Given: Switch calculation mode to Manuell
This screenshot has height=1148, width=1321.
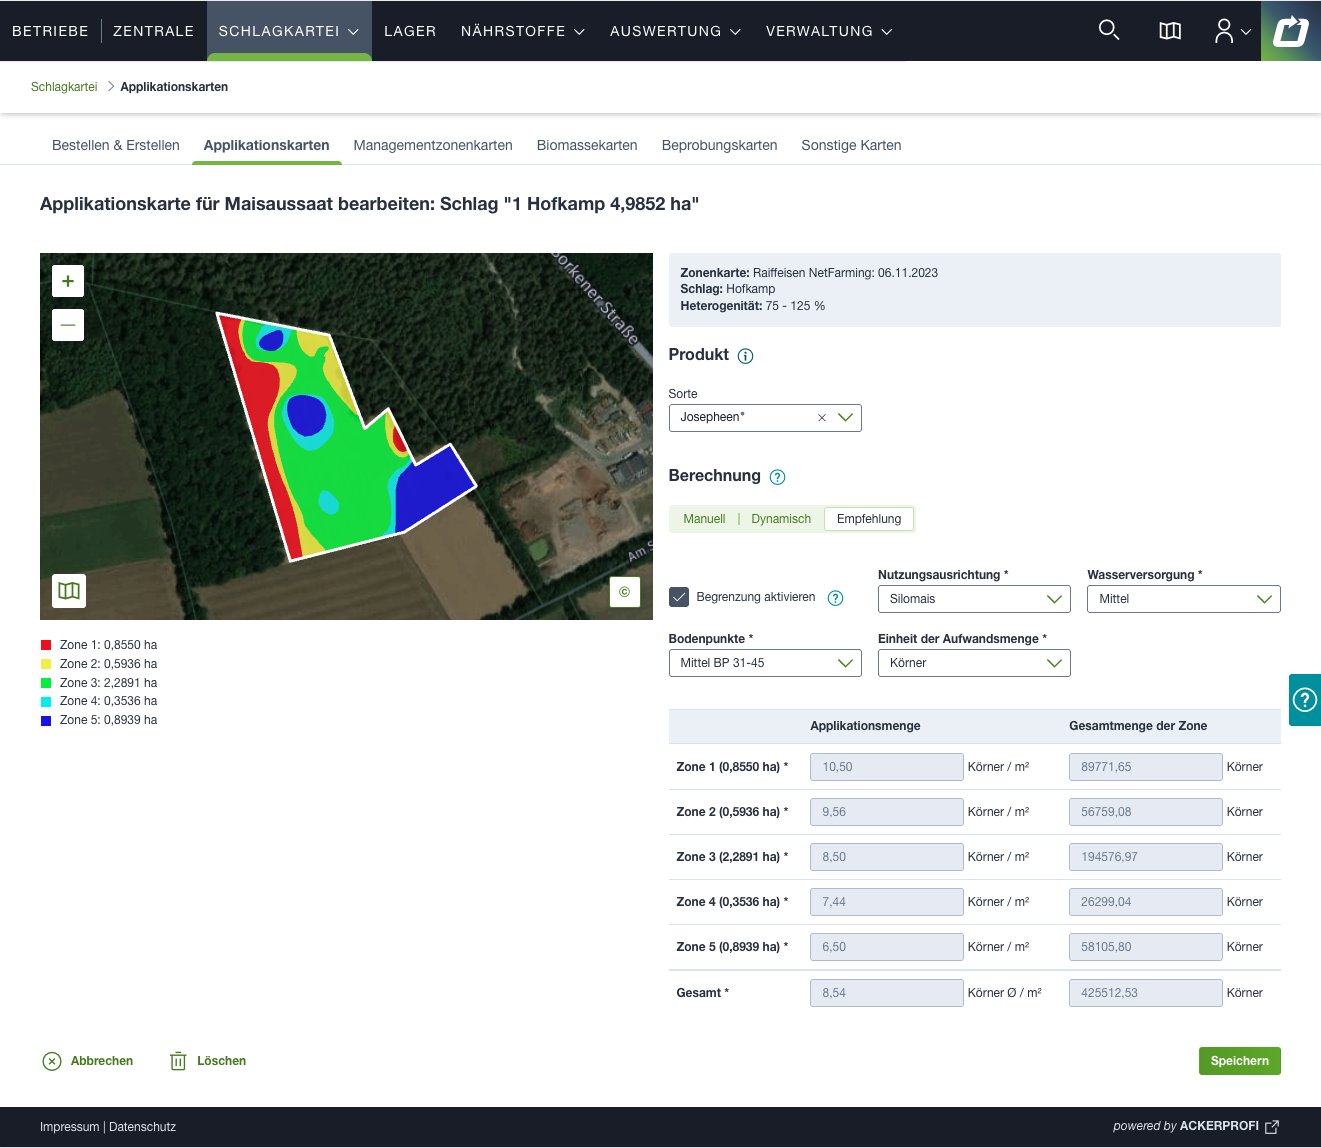Looking at the screenshot, I should point(704,519).
